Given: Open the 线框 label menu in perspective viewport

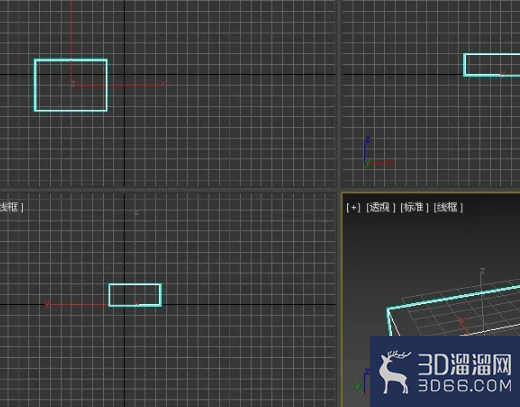Looking at the screenshot, I should tap(448, 207).
